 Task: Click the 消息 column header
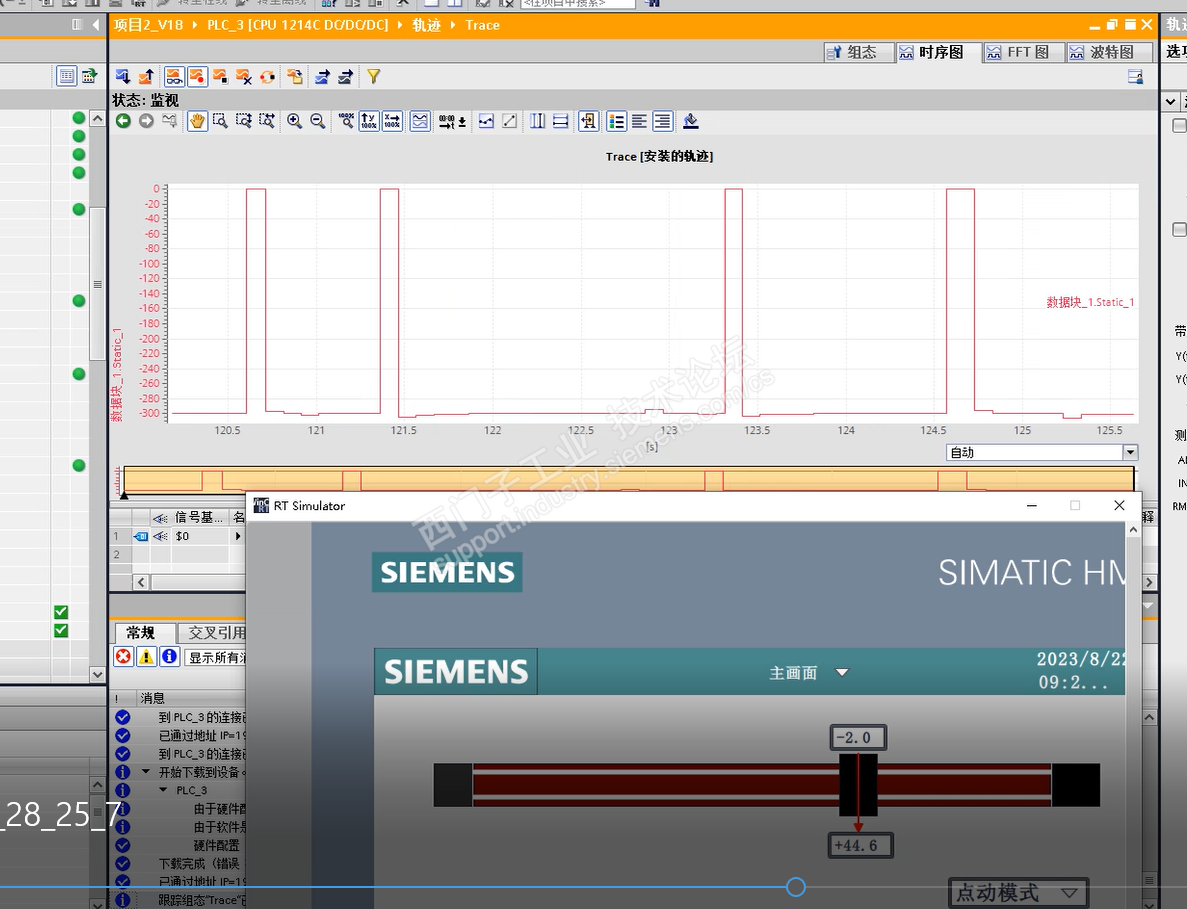coord(152,698)
